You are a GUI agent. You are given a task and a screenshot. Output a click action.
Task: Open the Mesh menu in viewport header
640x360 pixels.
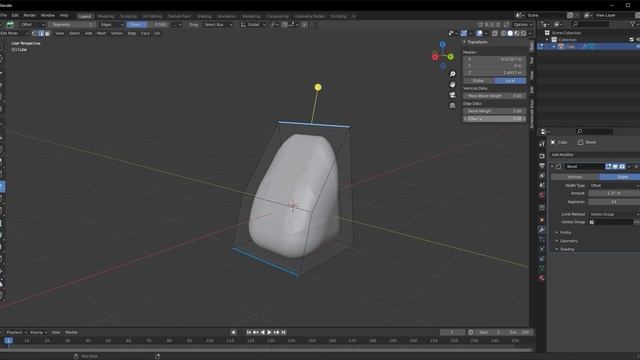(101, 33)
